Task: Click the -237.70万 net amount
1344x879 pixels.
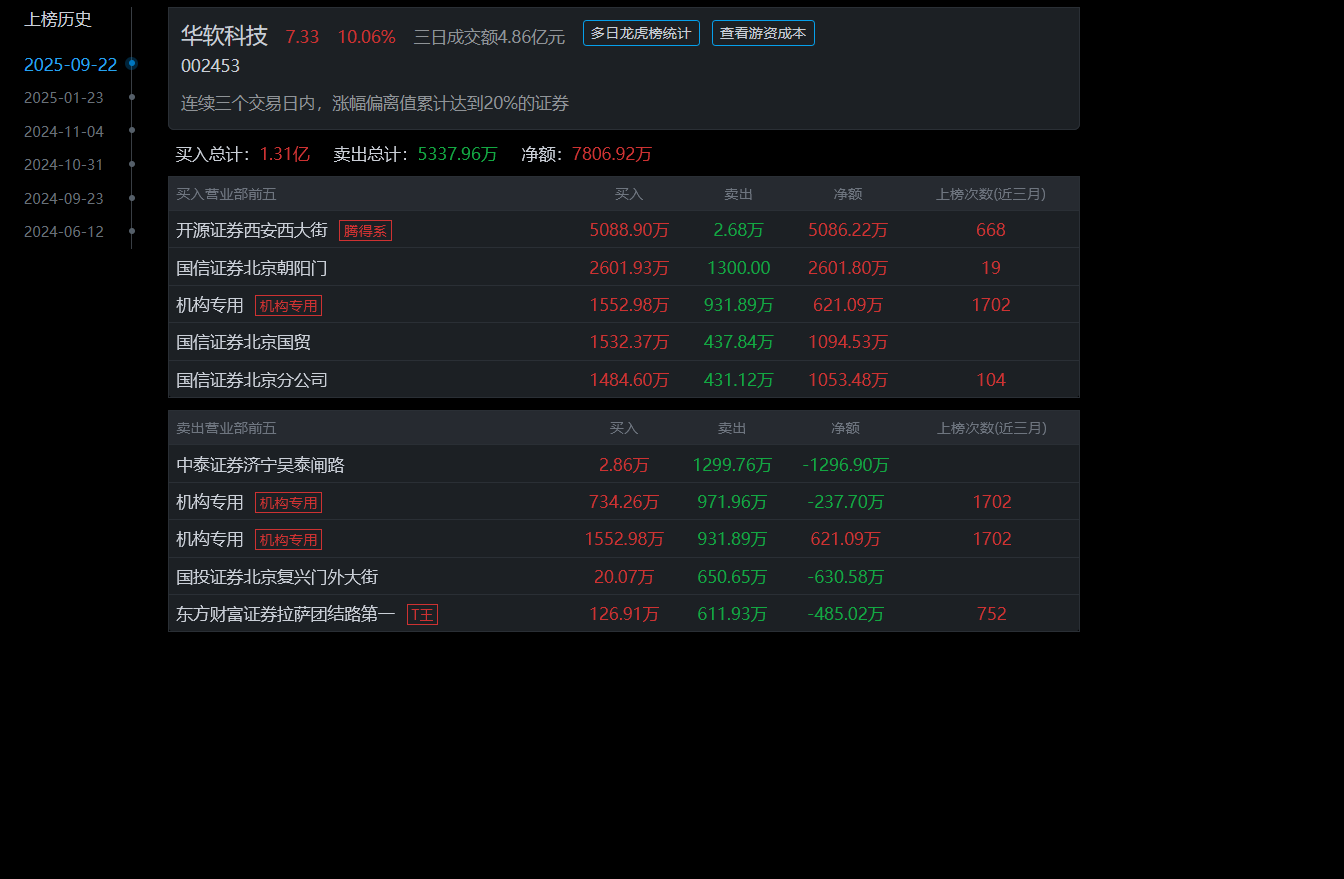Action: (846, 502)
